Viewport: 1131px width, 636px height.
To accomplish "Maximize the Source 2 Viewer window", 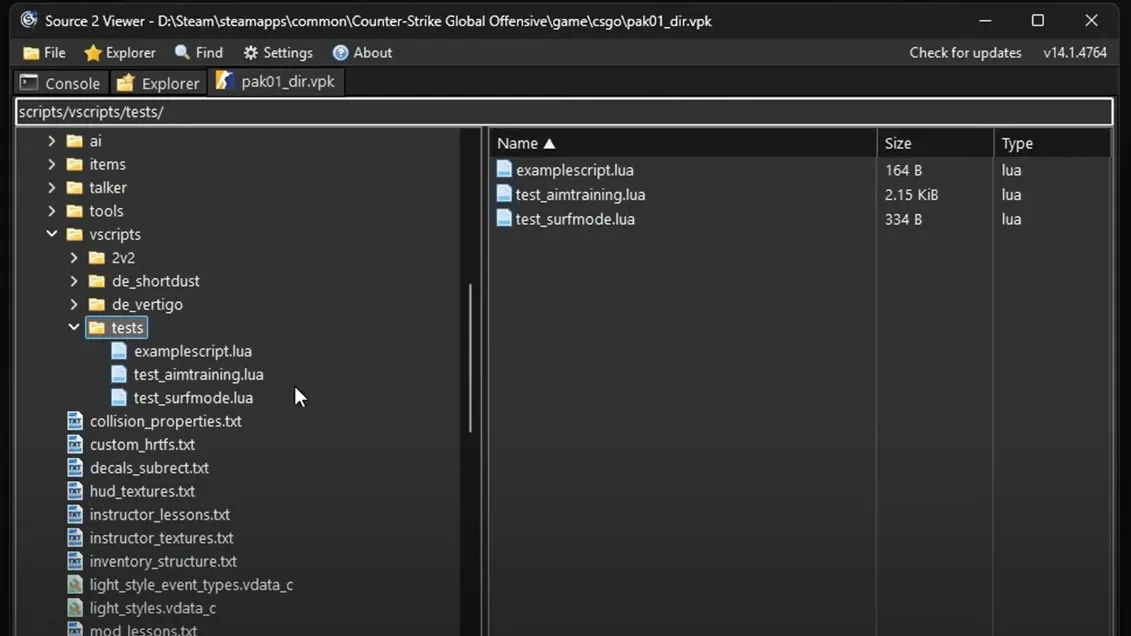I will pos(1037,20).
